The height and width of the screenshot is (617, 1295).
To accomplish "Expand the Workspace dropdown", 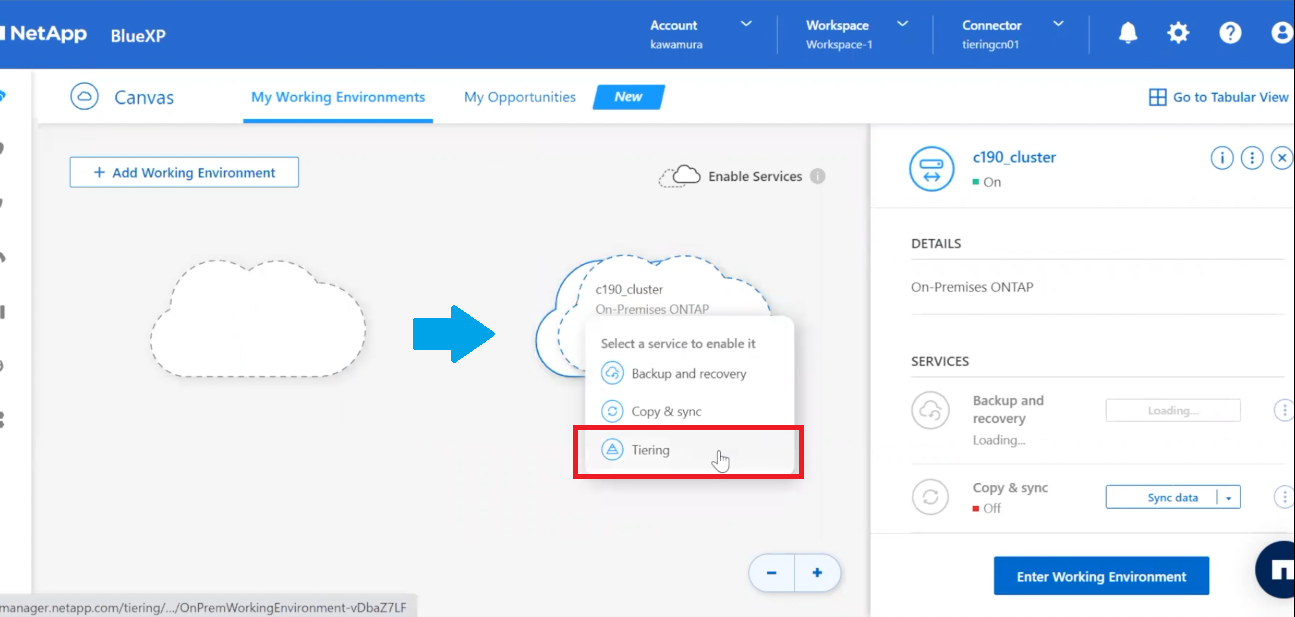I will coord(903,24).
